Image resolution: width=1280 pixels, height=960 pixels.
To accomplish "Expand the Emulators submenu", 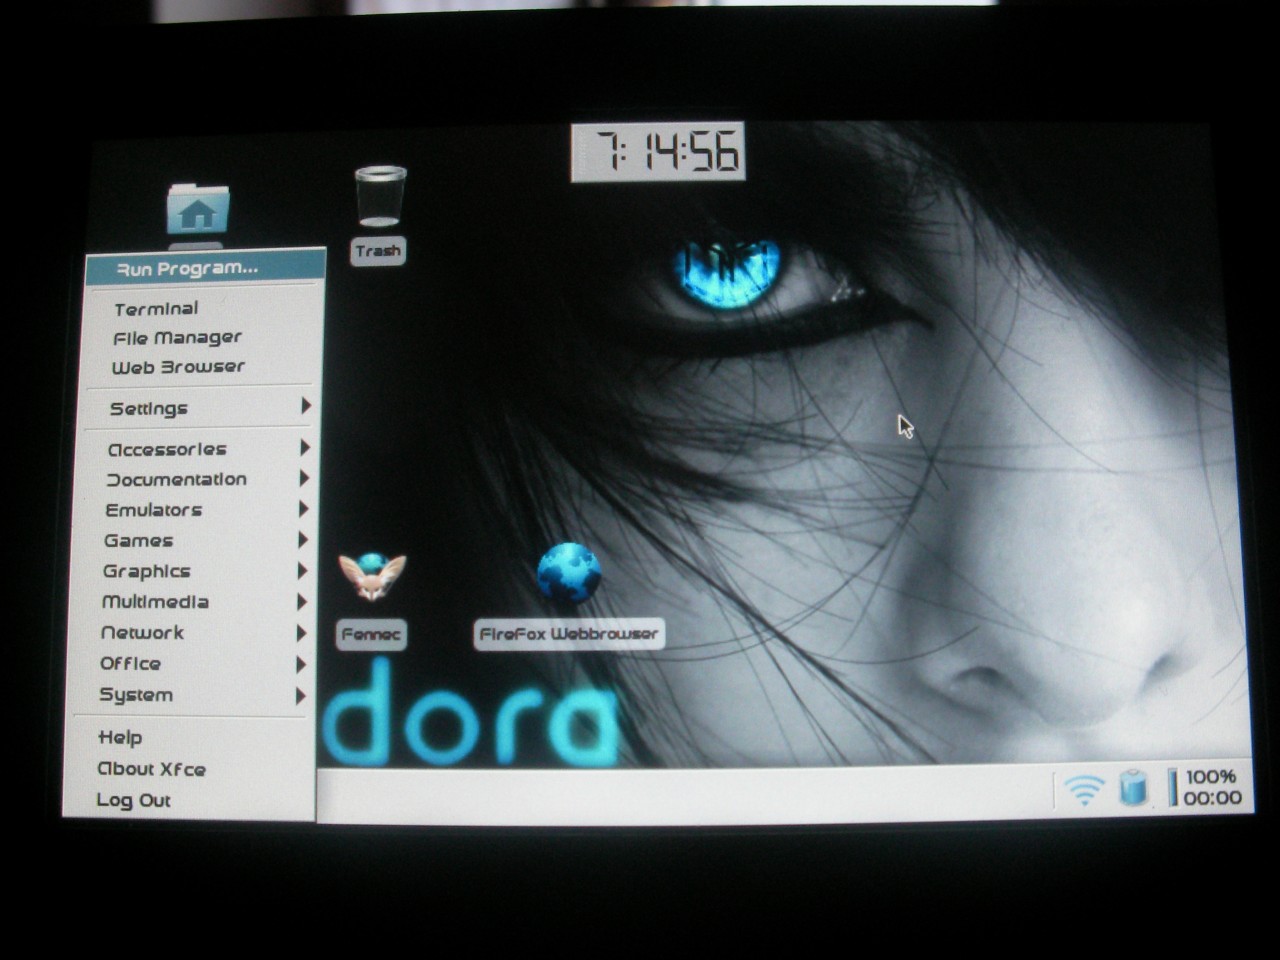I will point(154,510).
